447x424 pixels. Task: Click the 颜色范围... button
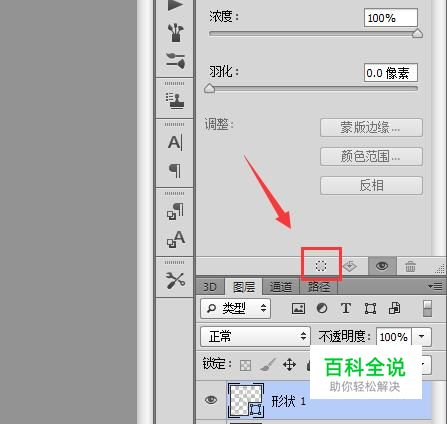tap(371, 156)
